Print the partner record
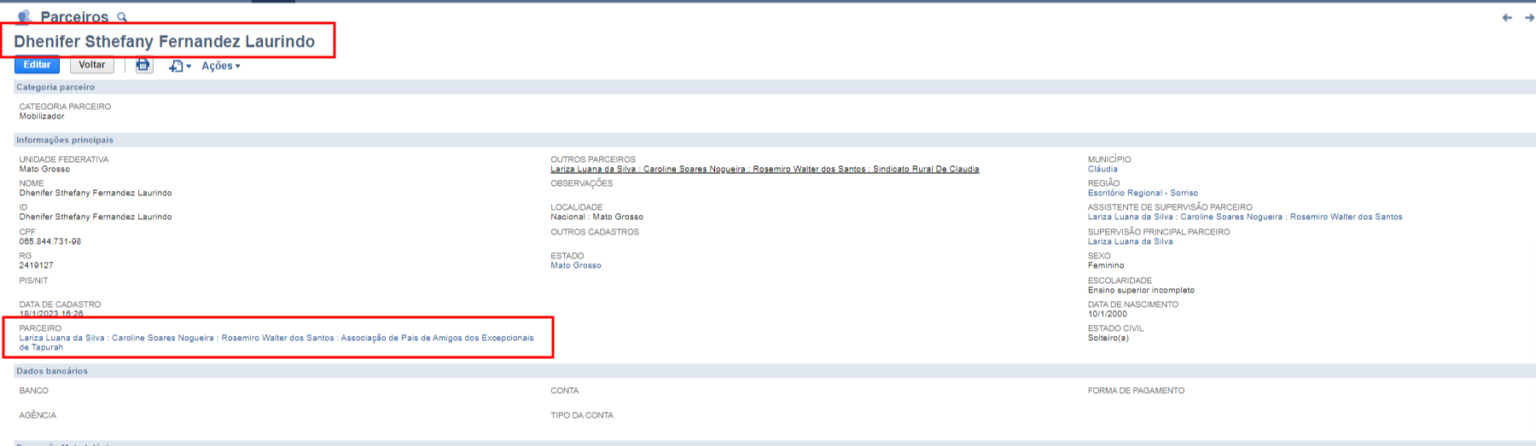 tap(143, 65)
